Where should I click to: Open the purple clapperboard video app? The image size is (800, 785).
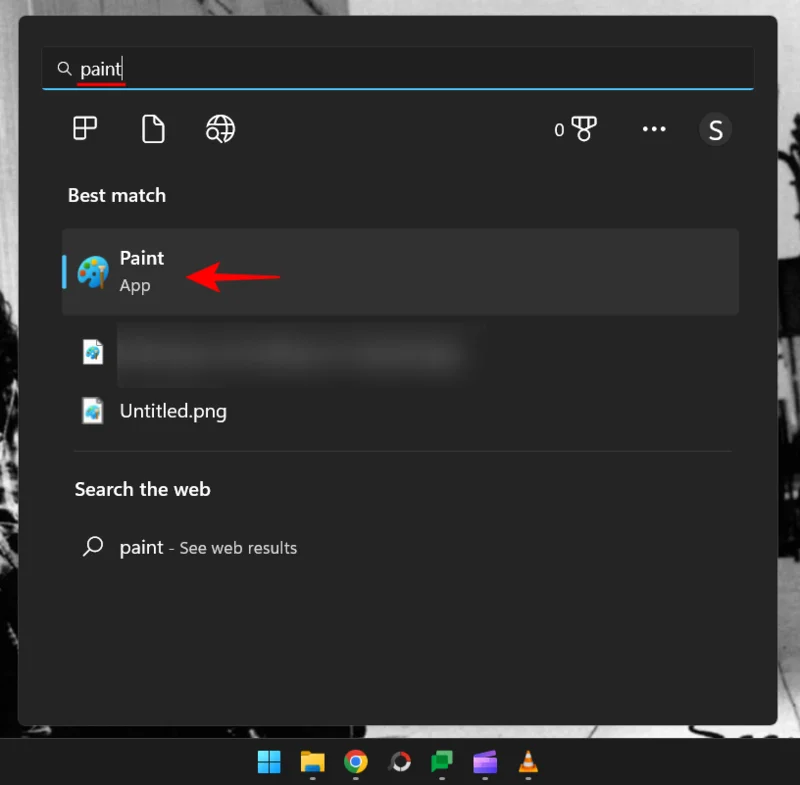(485, 762)
